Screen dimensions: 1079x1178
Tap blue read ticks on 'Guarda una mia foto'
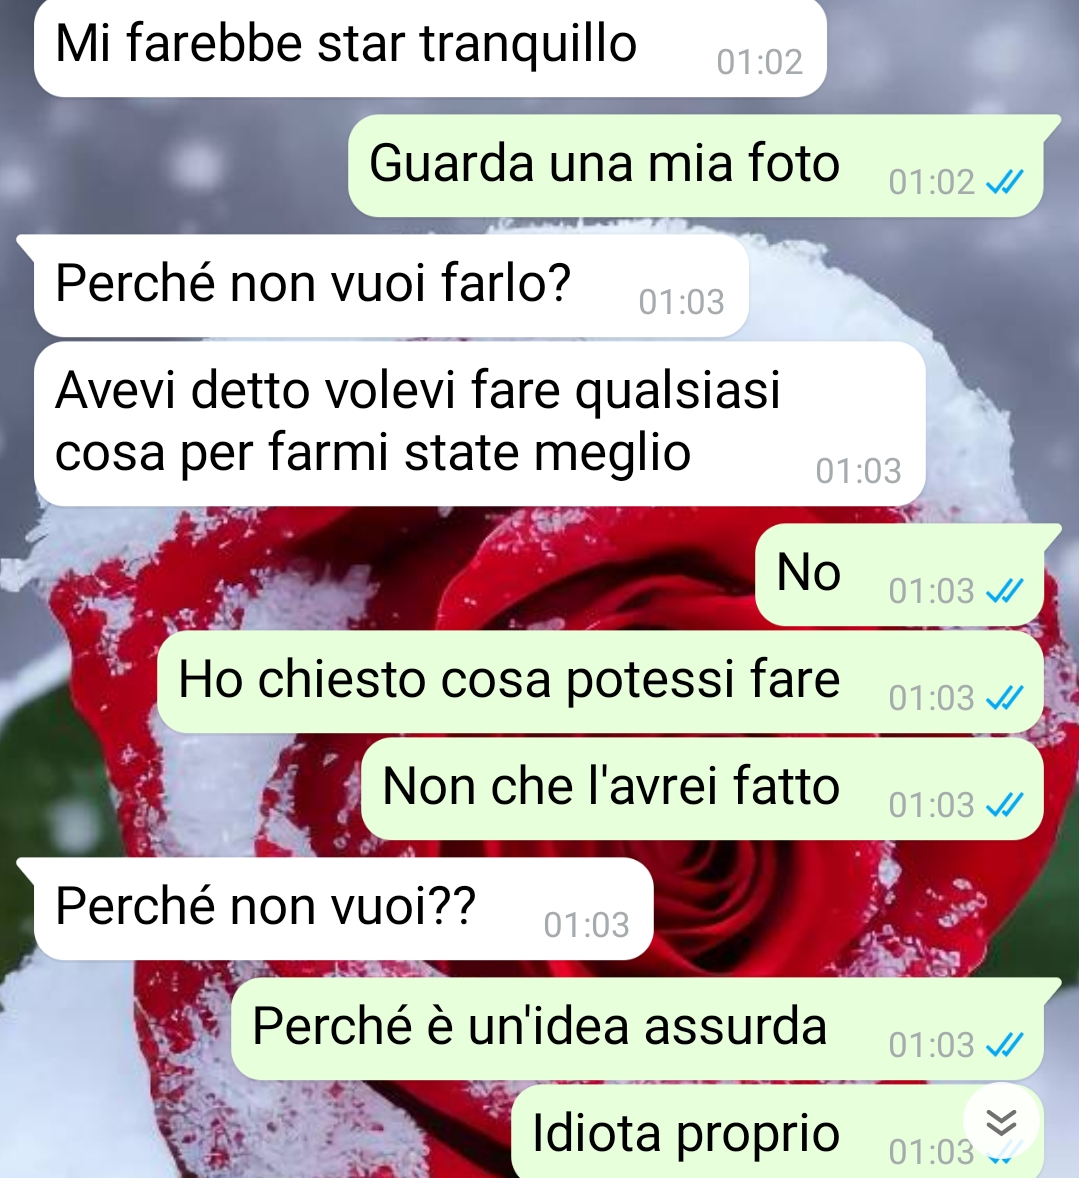tap(1005, 182)
